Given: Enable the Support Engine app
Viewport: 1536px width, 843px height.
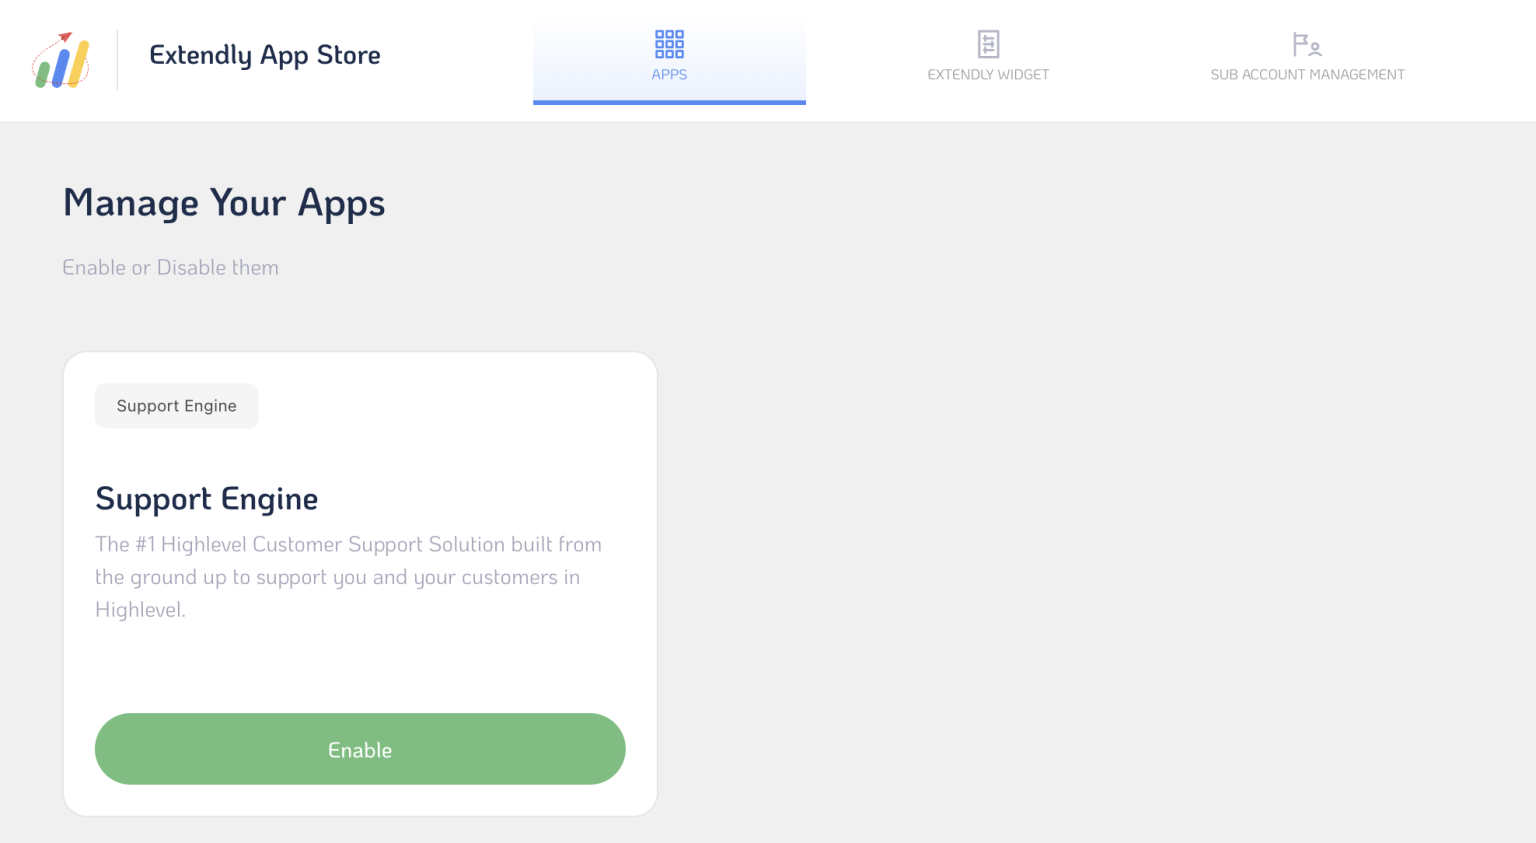Looking at the screenshot, I should 360,749.
